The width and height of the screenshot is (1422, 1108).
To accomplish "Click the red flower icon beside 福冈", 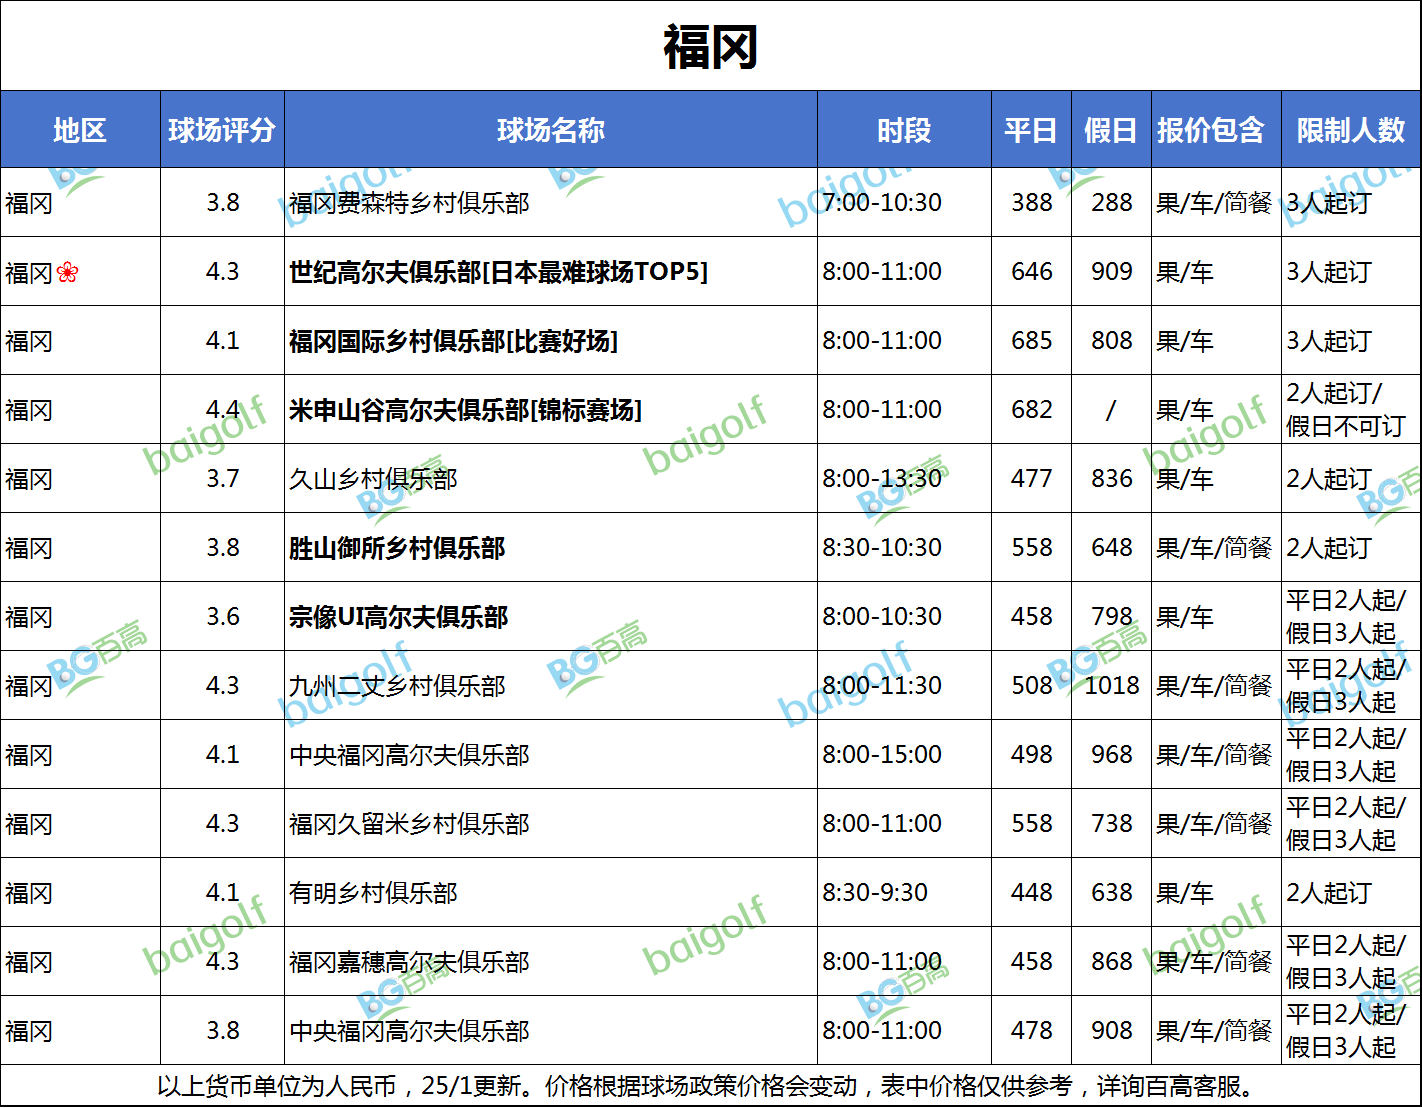I will 67,272.
